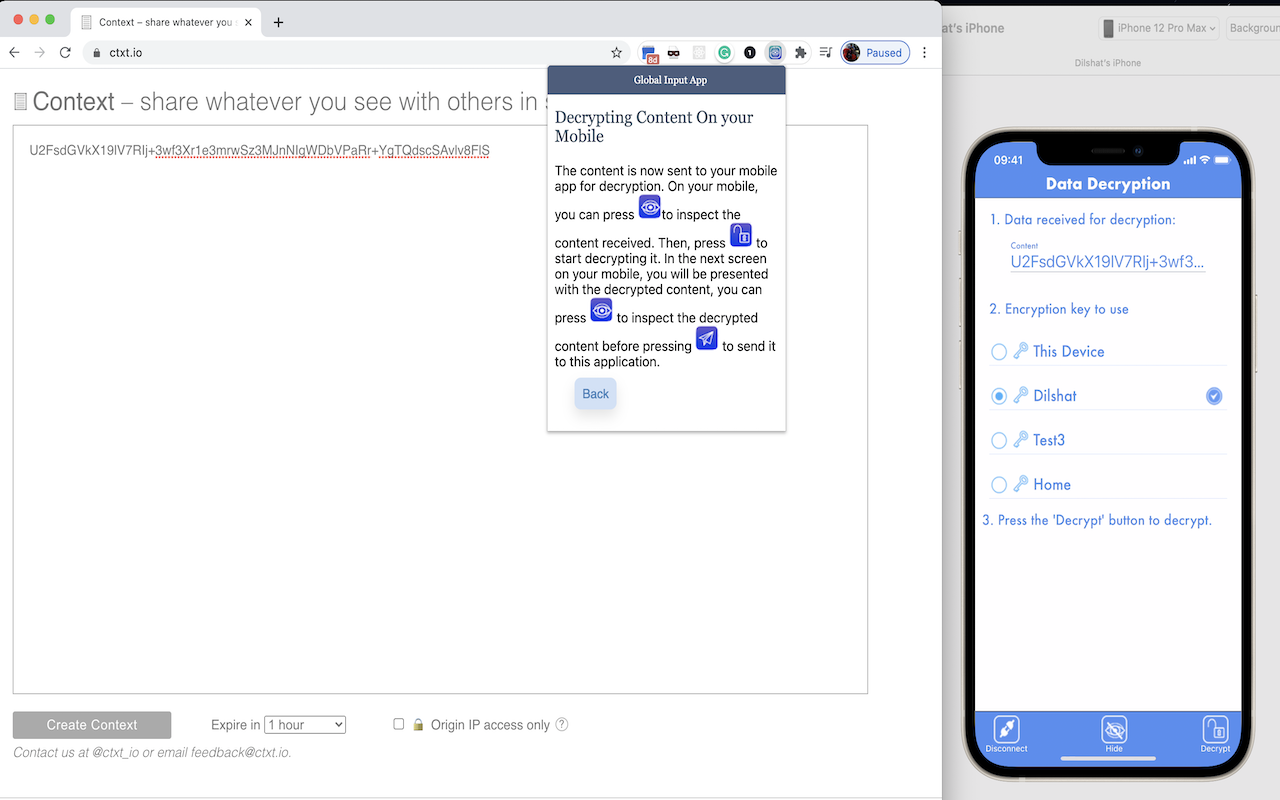Open the iPhone 12 Pro Max device selector
The height and width of the screenshot is (800, 1280).
(1159, 27)
